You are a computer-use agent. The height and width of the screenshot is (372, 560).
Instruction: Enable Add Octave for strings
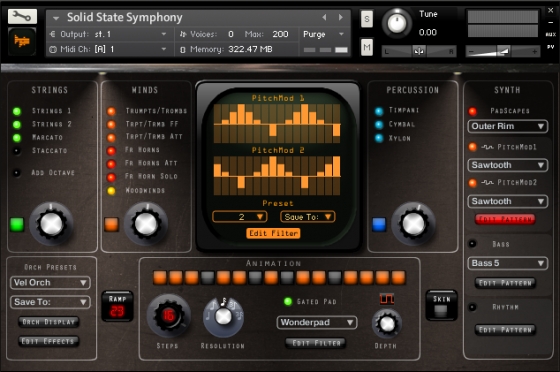pos(17,173)
